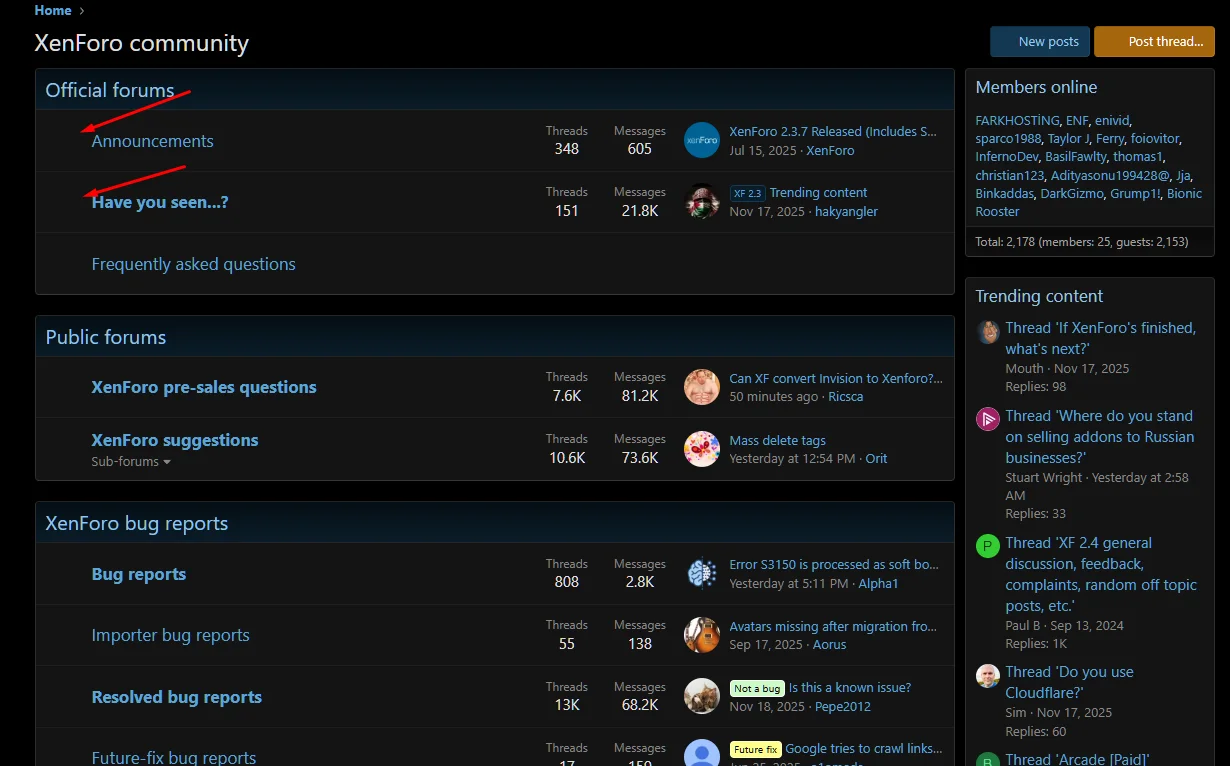Click the 'Future fix' prefix badge
This screenshot has height=766, width=1230.
tap(755, 749)
